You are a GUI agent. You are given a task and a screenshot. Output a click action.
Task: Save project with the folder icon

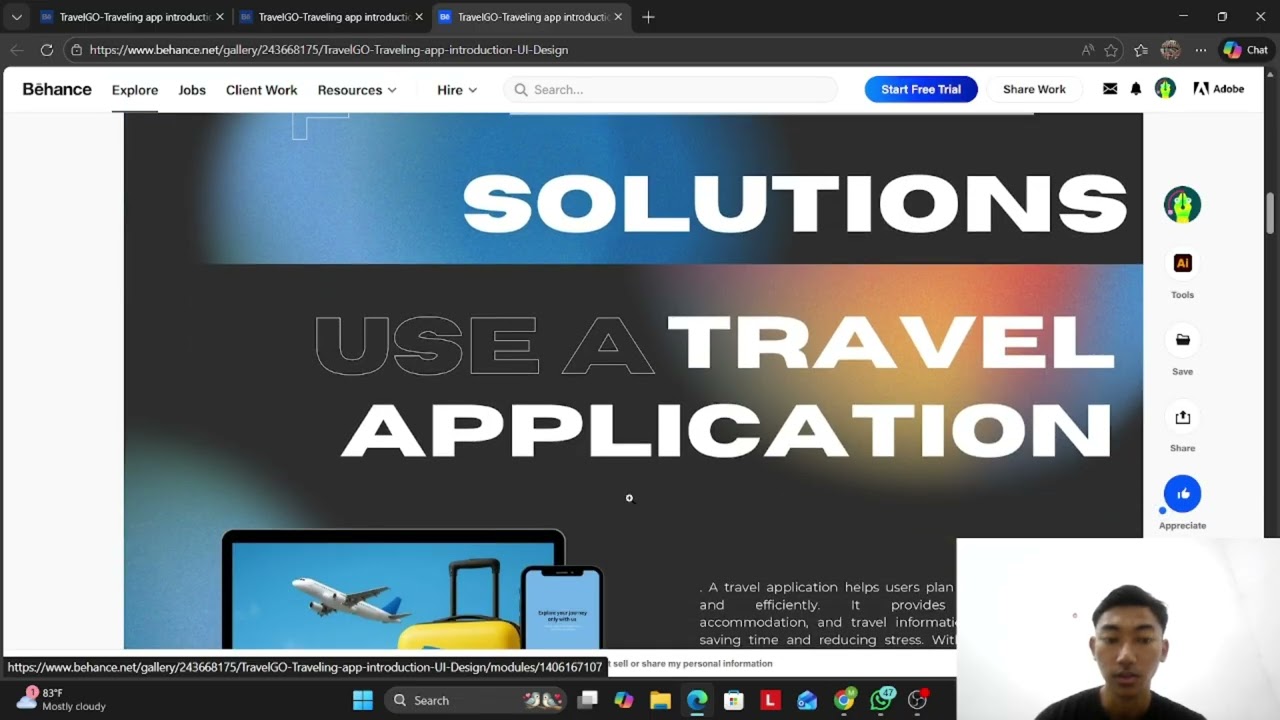[x=1182, y=340]
